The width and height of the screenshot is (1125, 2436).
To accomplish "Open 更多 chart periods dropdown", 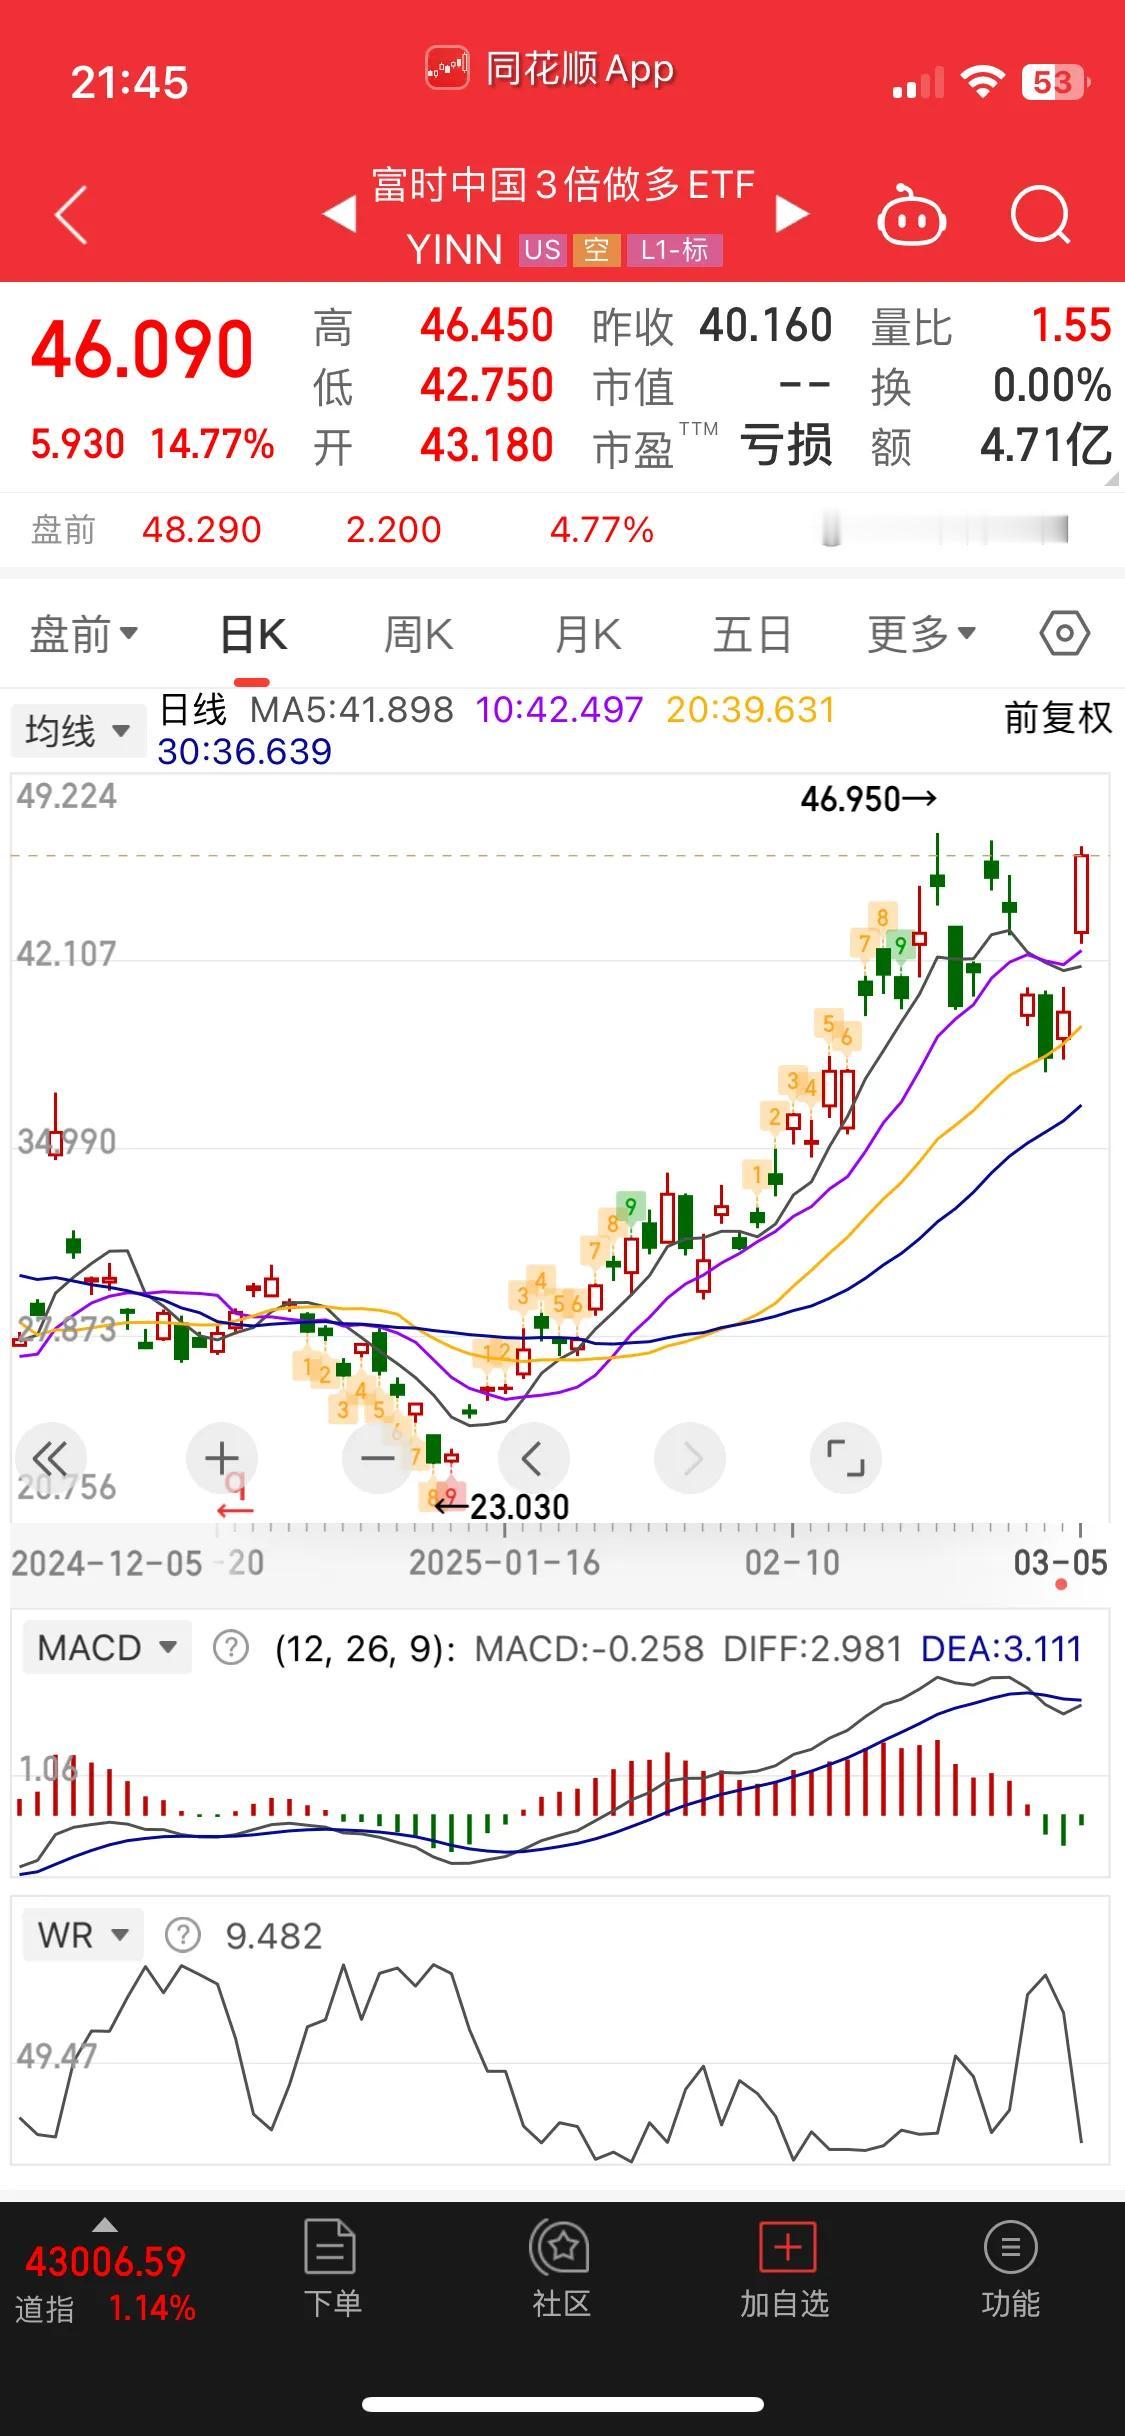I will (921, 633).
